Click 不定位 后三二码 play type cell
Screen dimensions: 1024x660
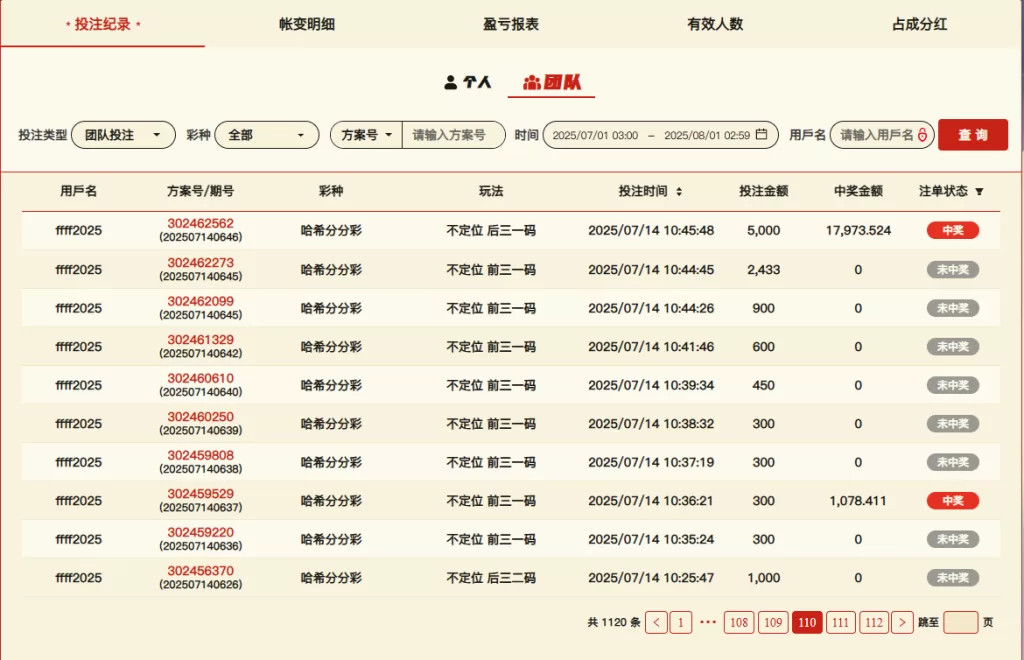pyautogui.click(x=491, y=578)
